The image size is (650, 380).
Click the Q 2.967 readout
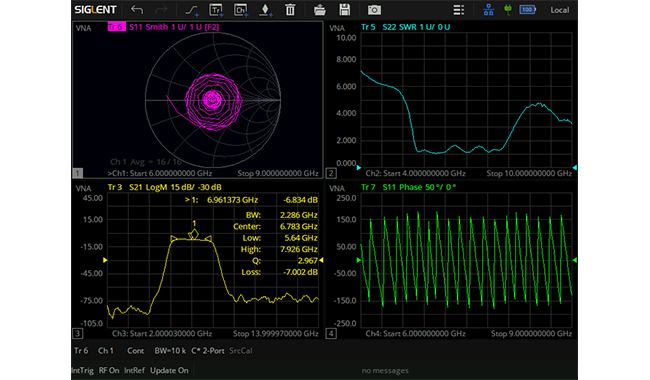285,261
